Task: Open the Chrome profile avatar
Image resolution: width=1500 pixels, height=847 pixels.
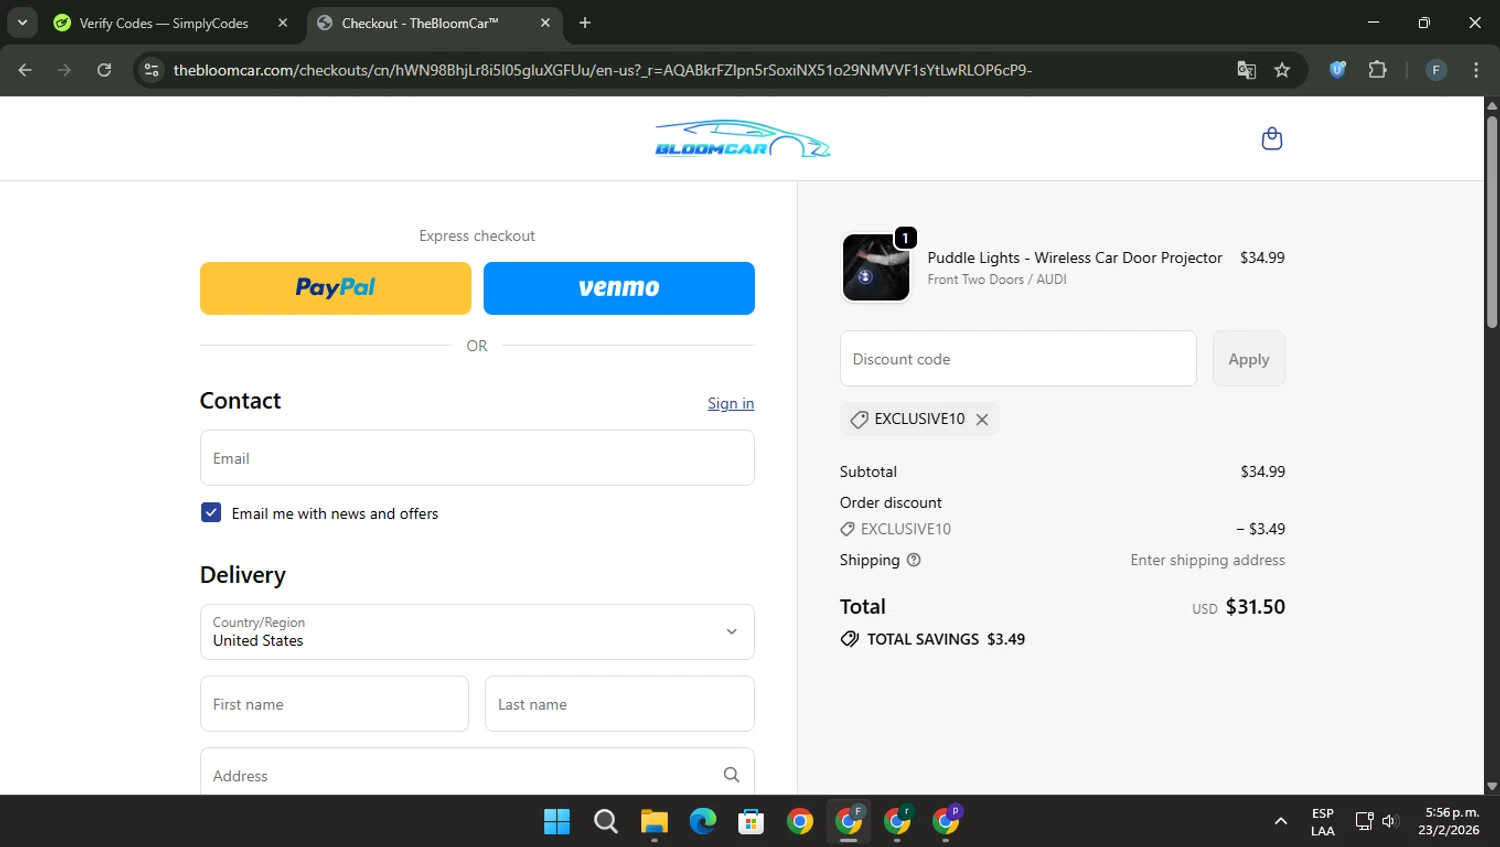Action: (x=1436, y=70)
